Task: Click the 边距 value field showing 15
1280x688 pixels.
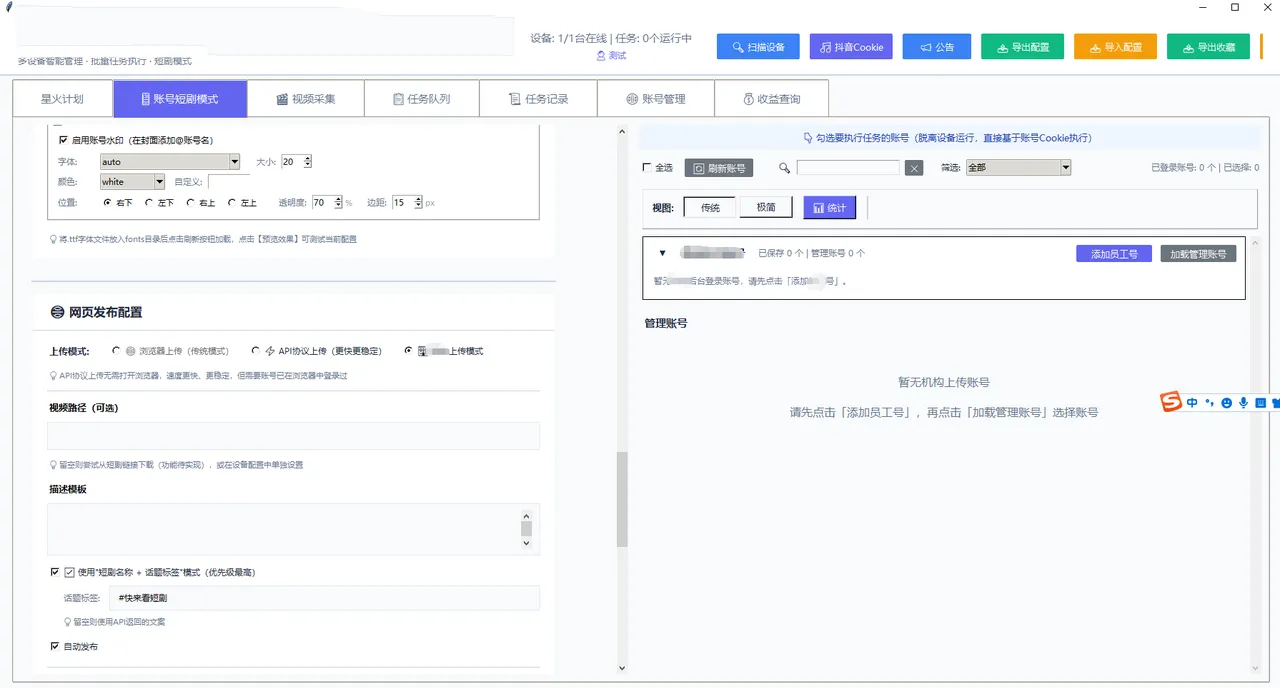Action: click(x=402, y=202)
